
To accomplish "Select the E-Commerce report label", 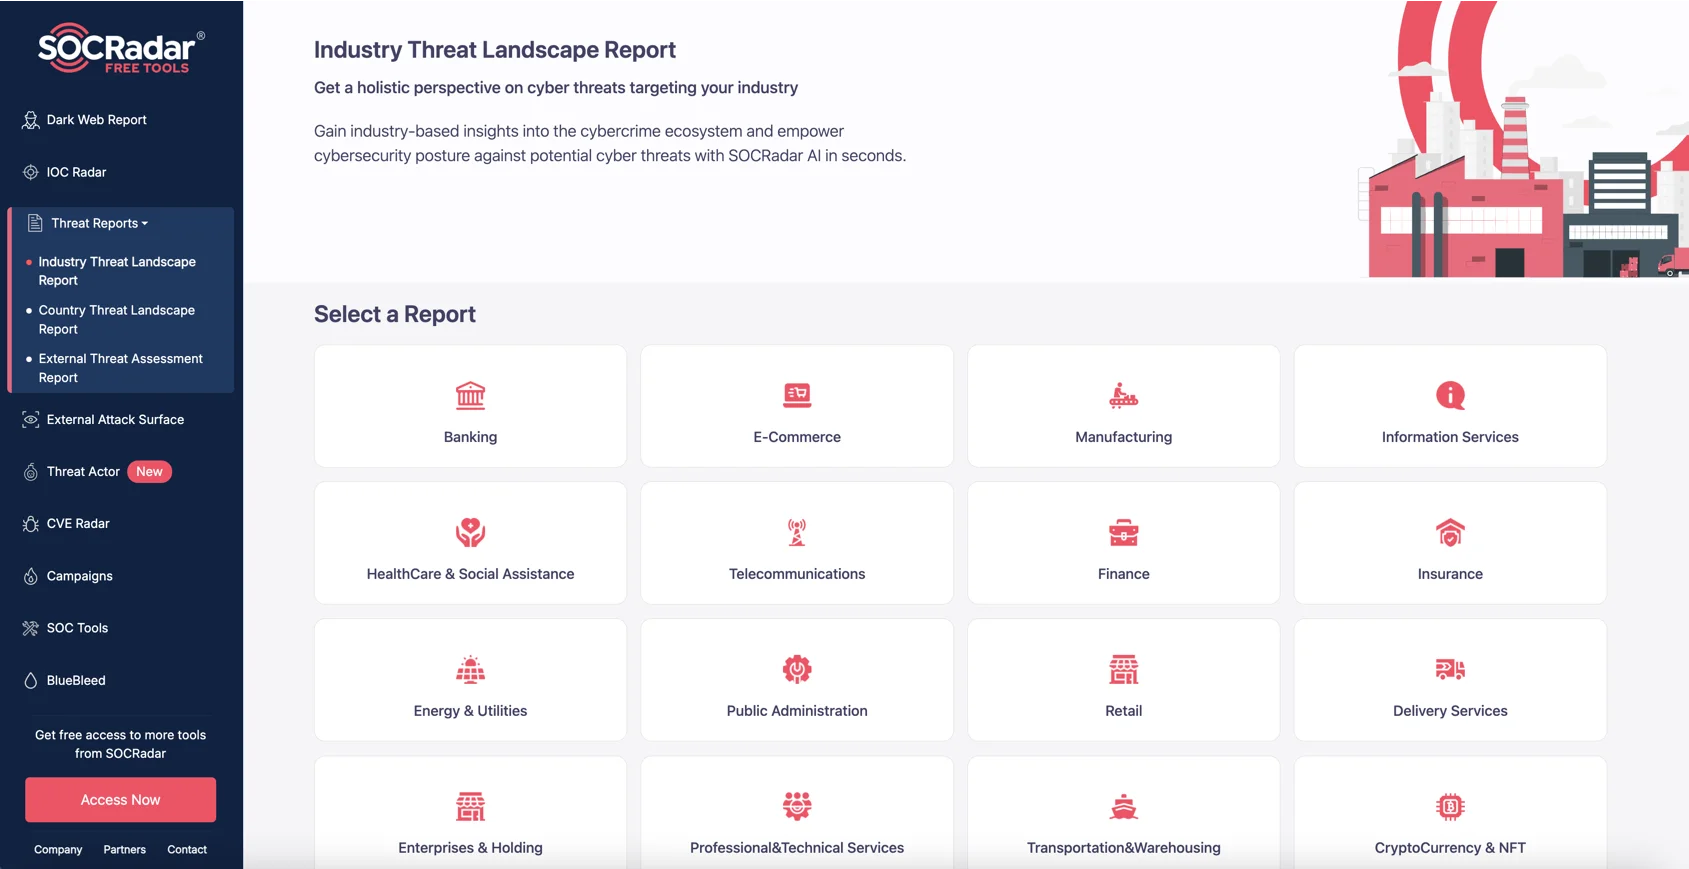I will pyautogui.click(x=797, y=437).
